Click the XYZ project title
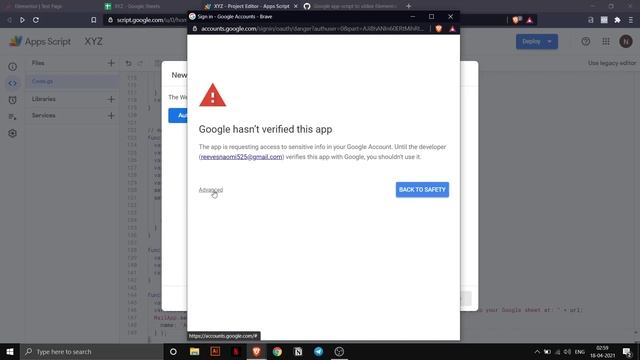The image size is (640, 360). click(x=93, y=42)
